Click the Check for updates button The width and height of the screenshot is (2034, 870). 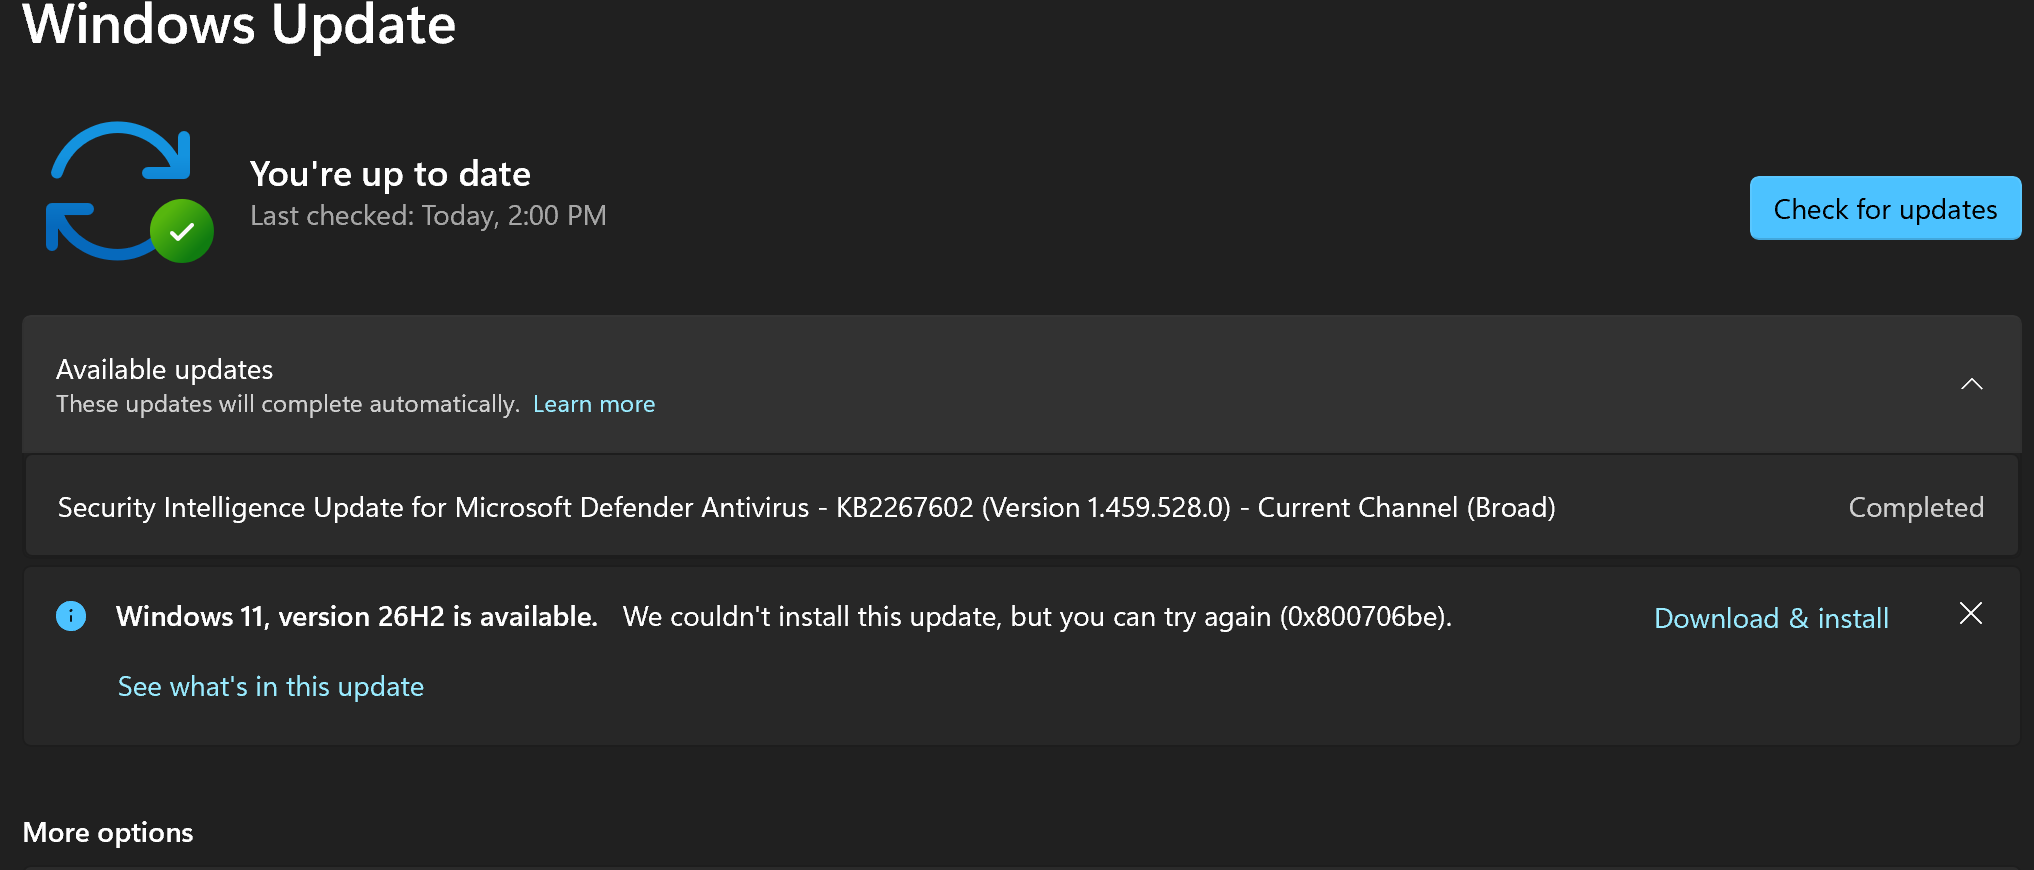pos(1885,208)
